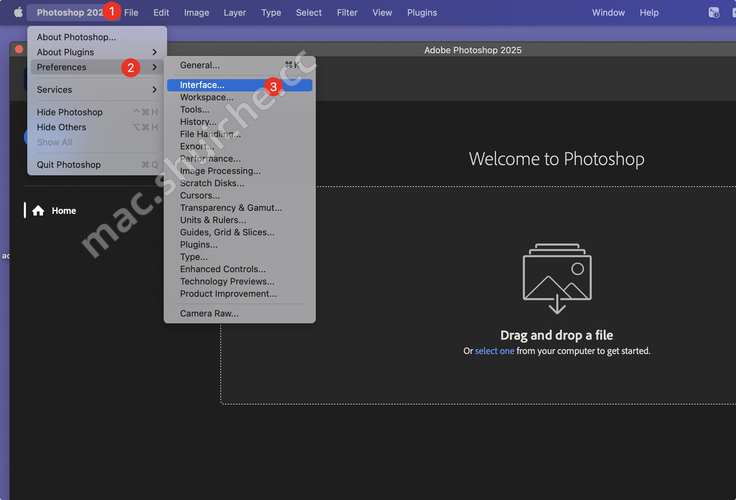The height and width of the screenshot is (500, 736).
Task: Open Camera Raw... preferences
Action: point(239,313)
